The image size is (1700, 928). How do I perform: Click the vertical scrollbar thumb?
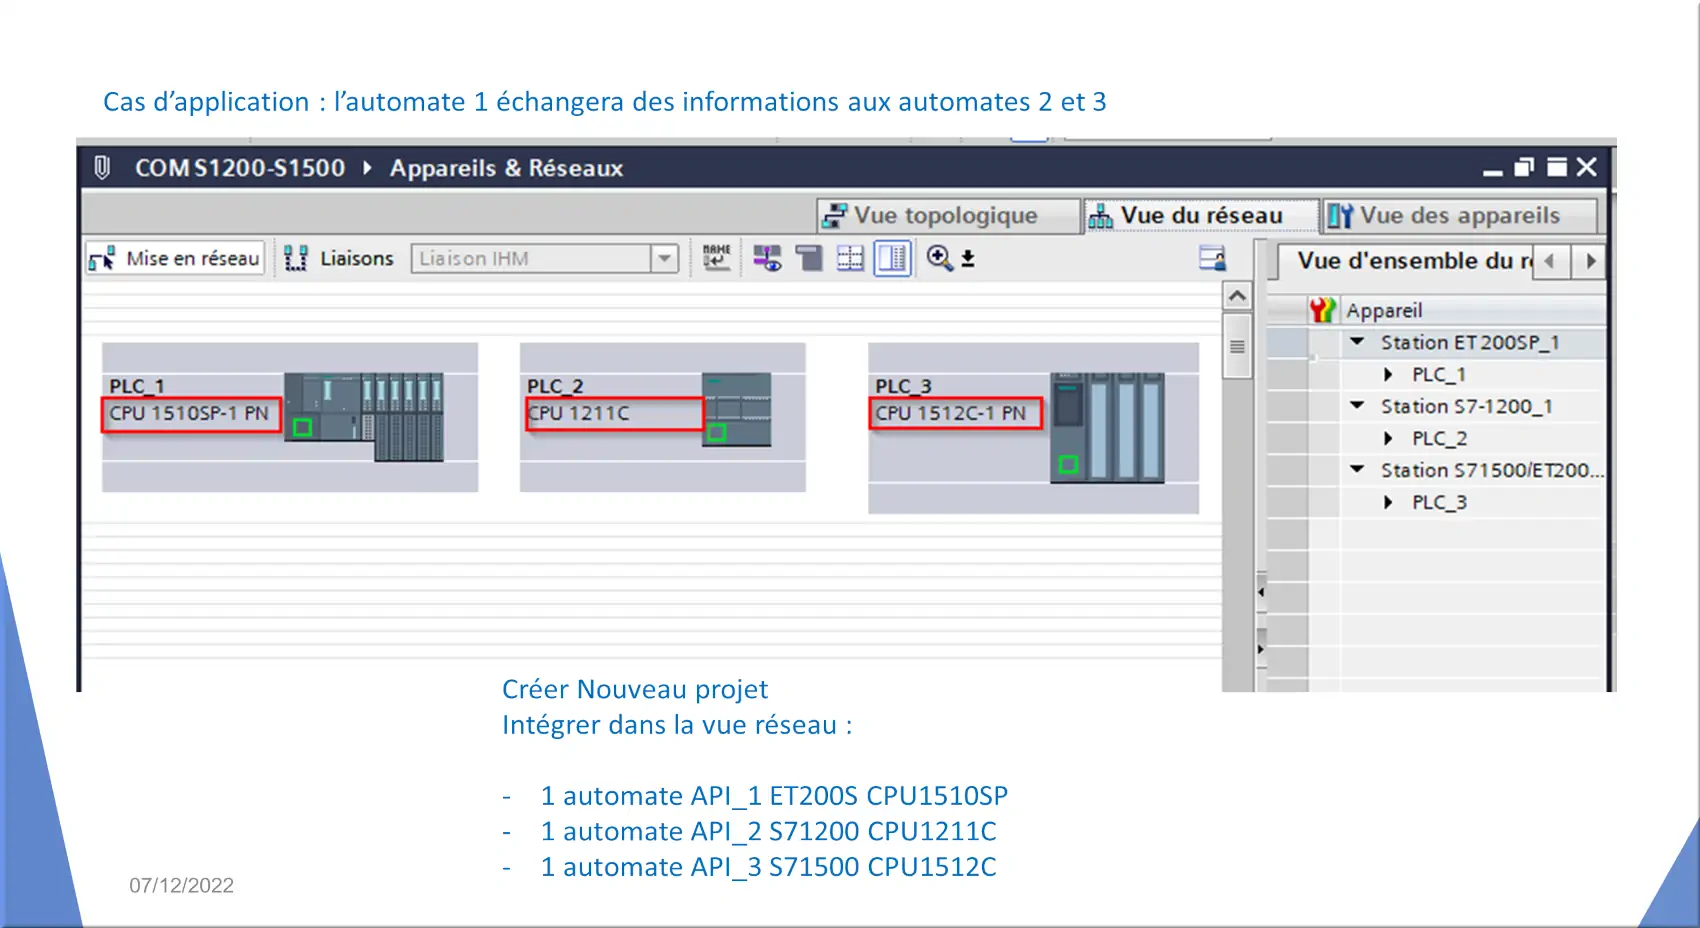[1237, 346]
